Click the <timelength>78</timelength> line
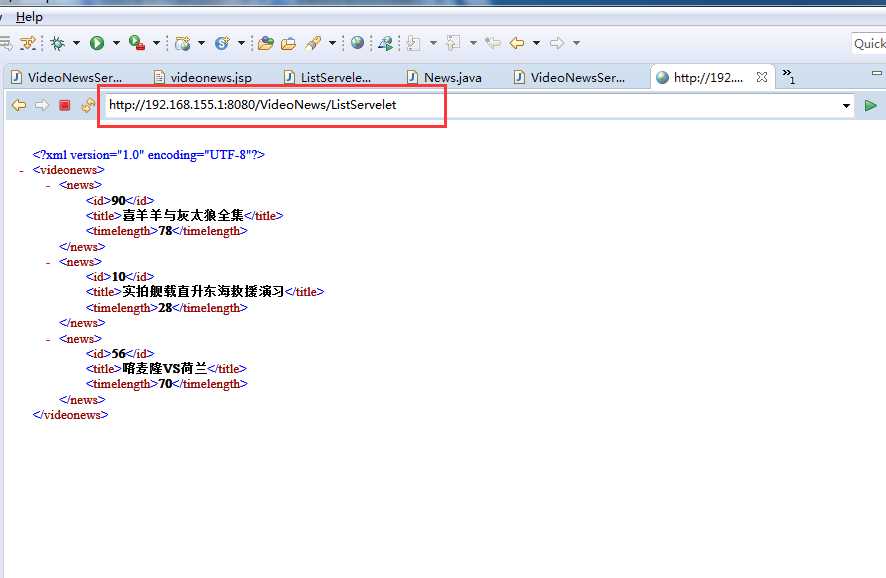 click(167, 231)
